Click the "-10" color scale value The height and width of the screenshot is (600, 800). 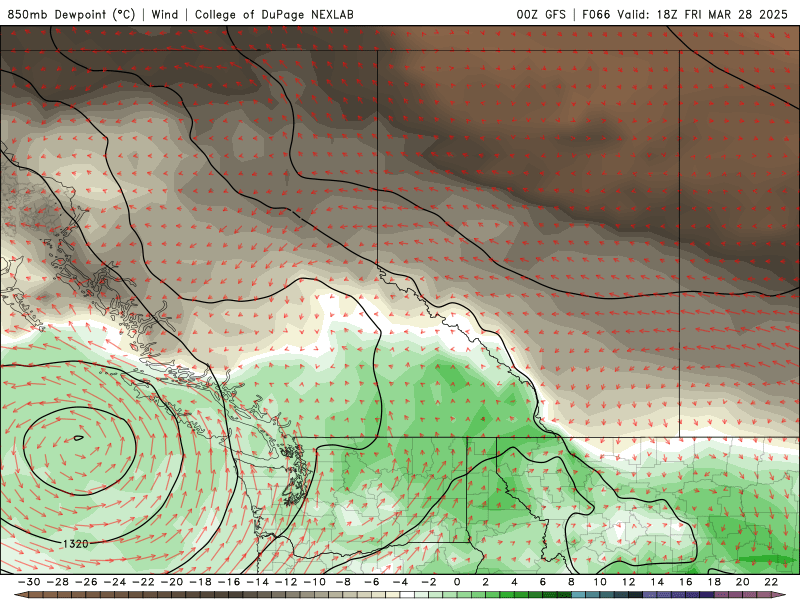(x=314, y=582)
